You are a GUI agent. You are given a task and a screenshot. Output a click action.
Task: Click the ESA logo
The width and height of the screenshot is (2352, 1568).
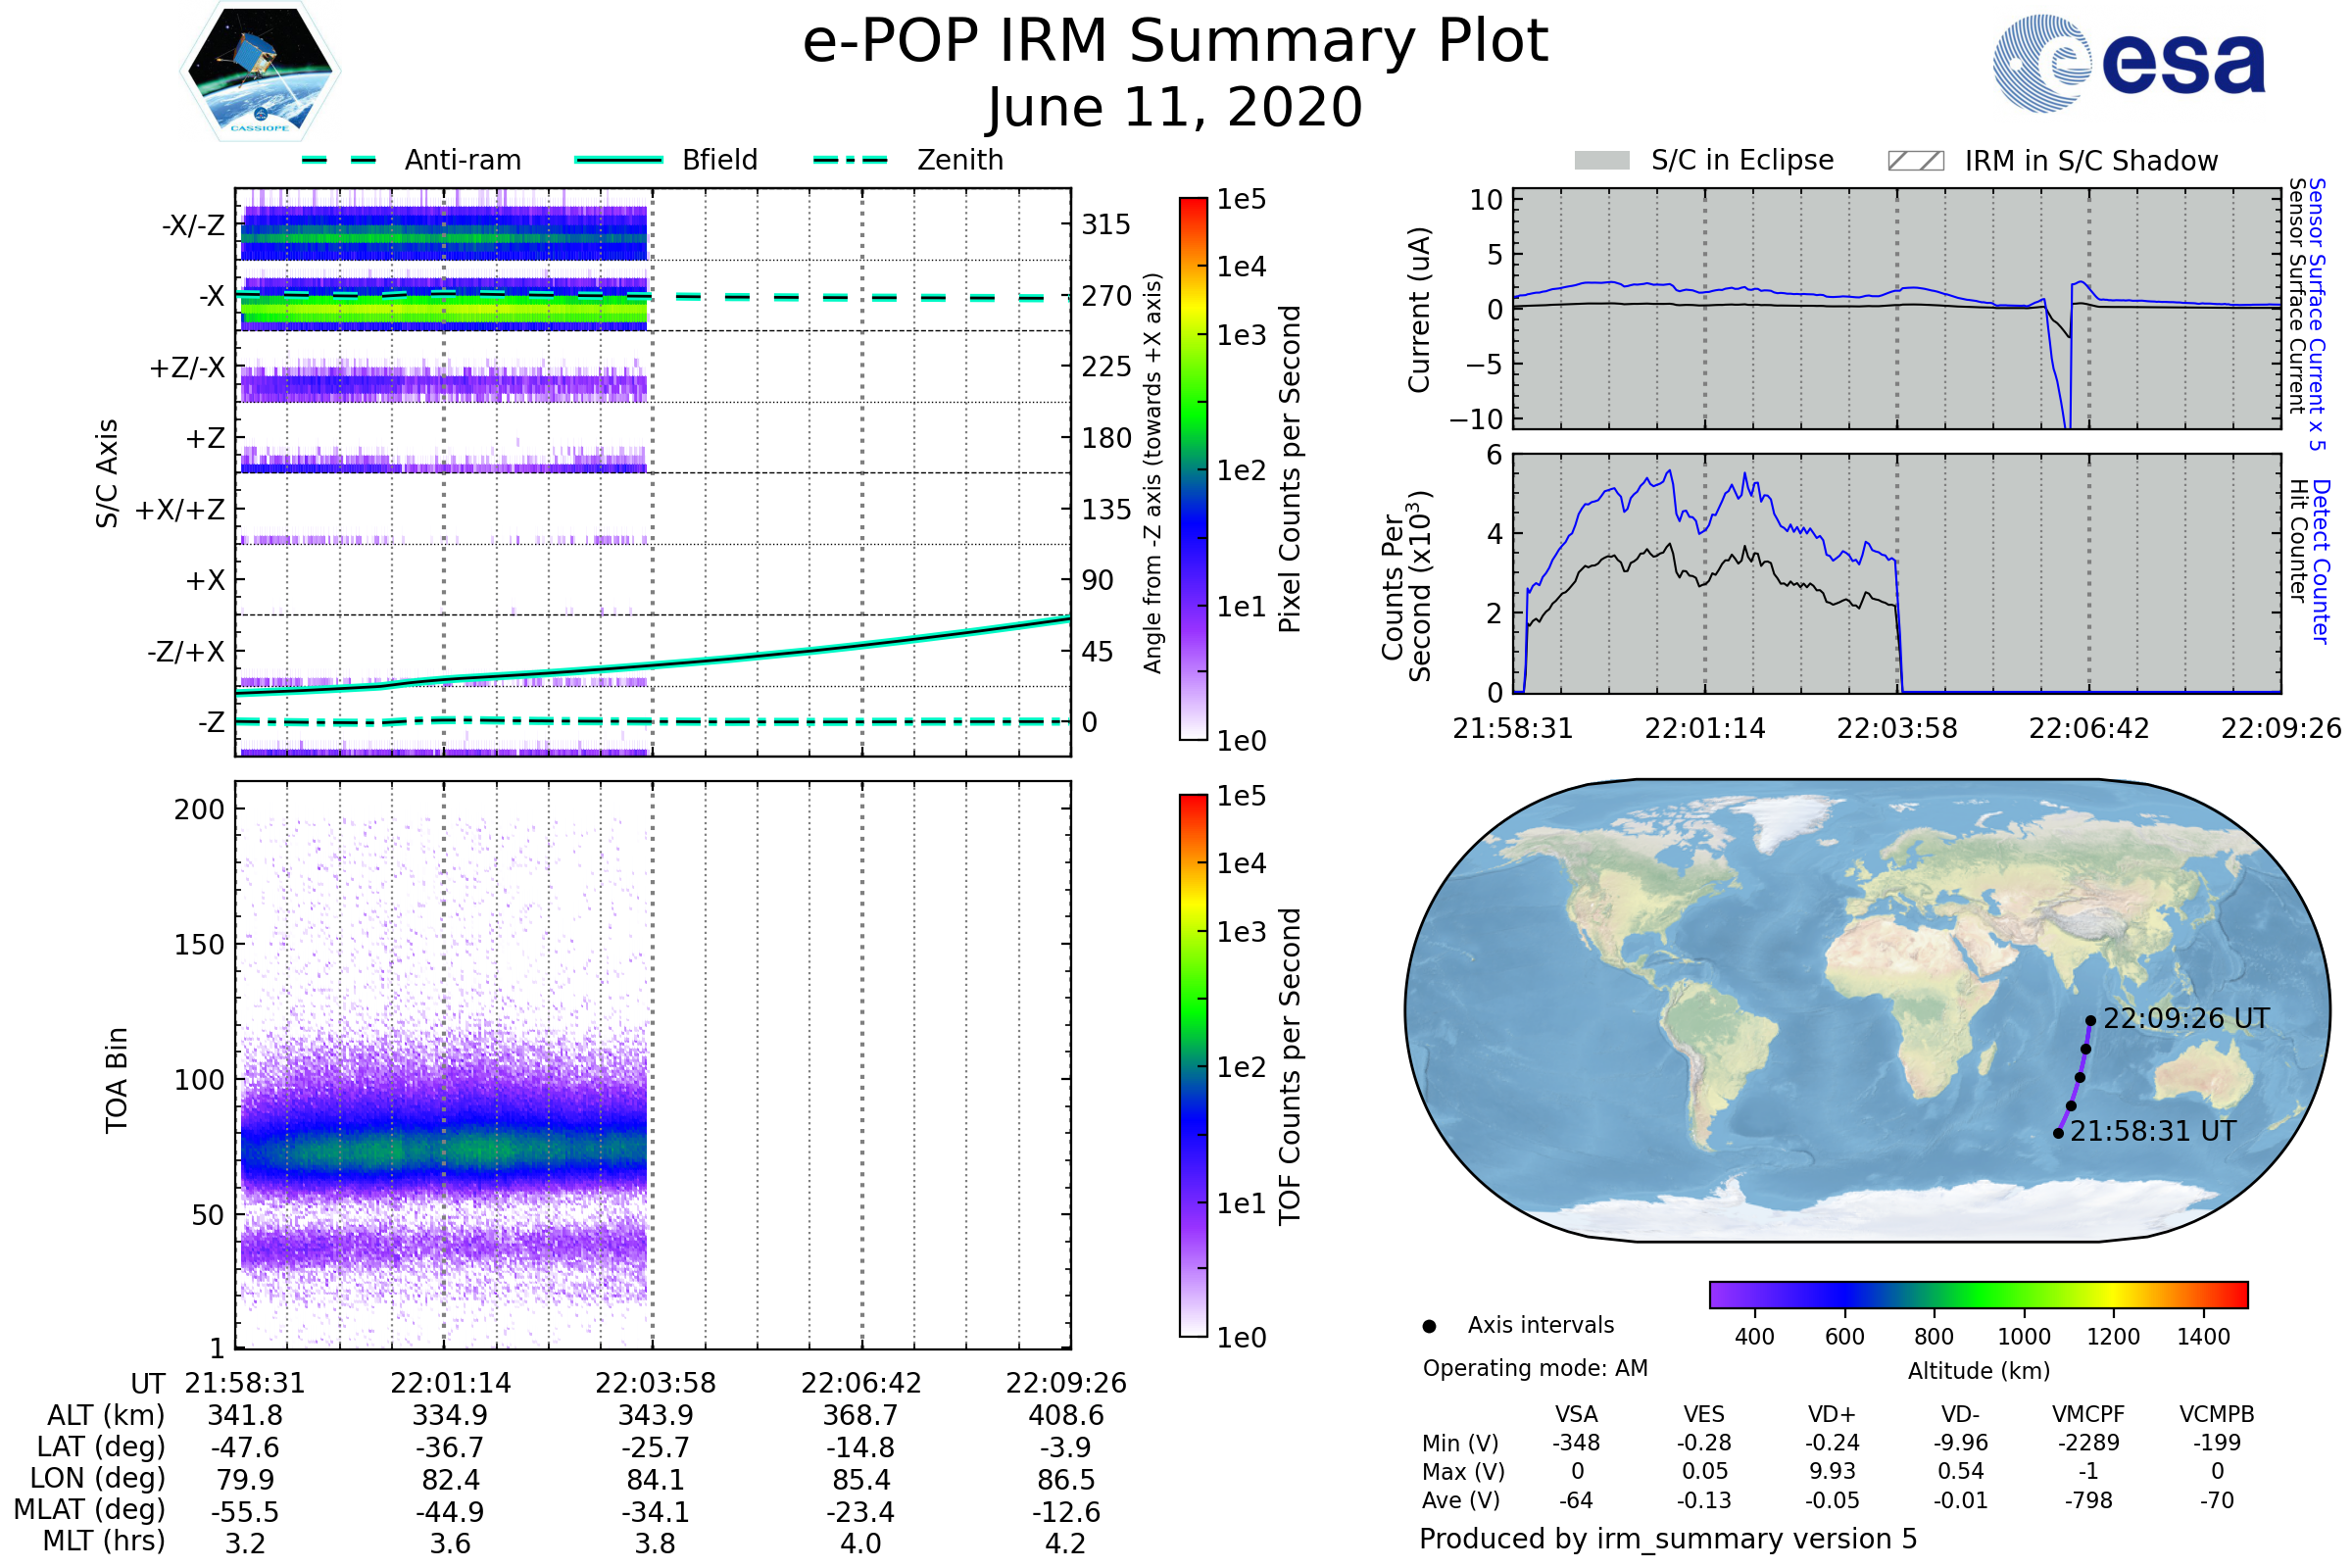(x=2130, y=62)
